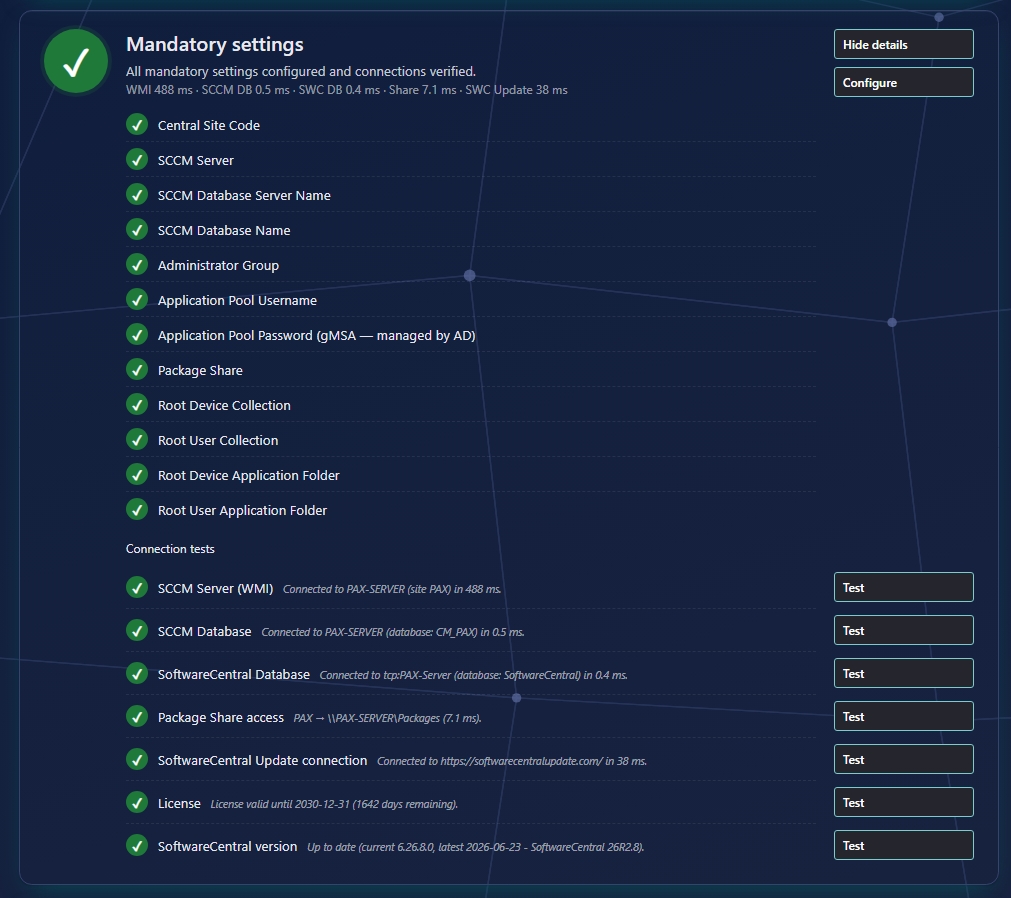Screen dimensions: 1011x898
Task: Click the Package Share setting label
Action: [x=200, y=371]
